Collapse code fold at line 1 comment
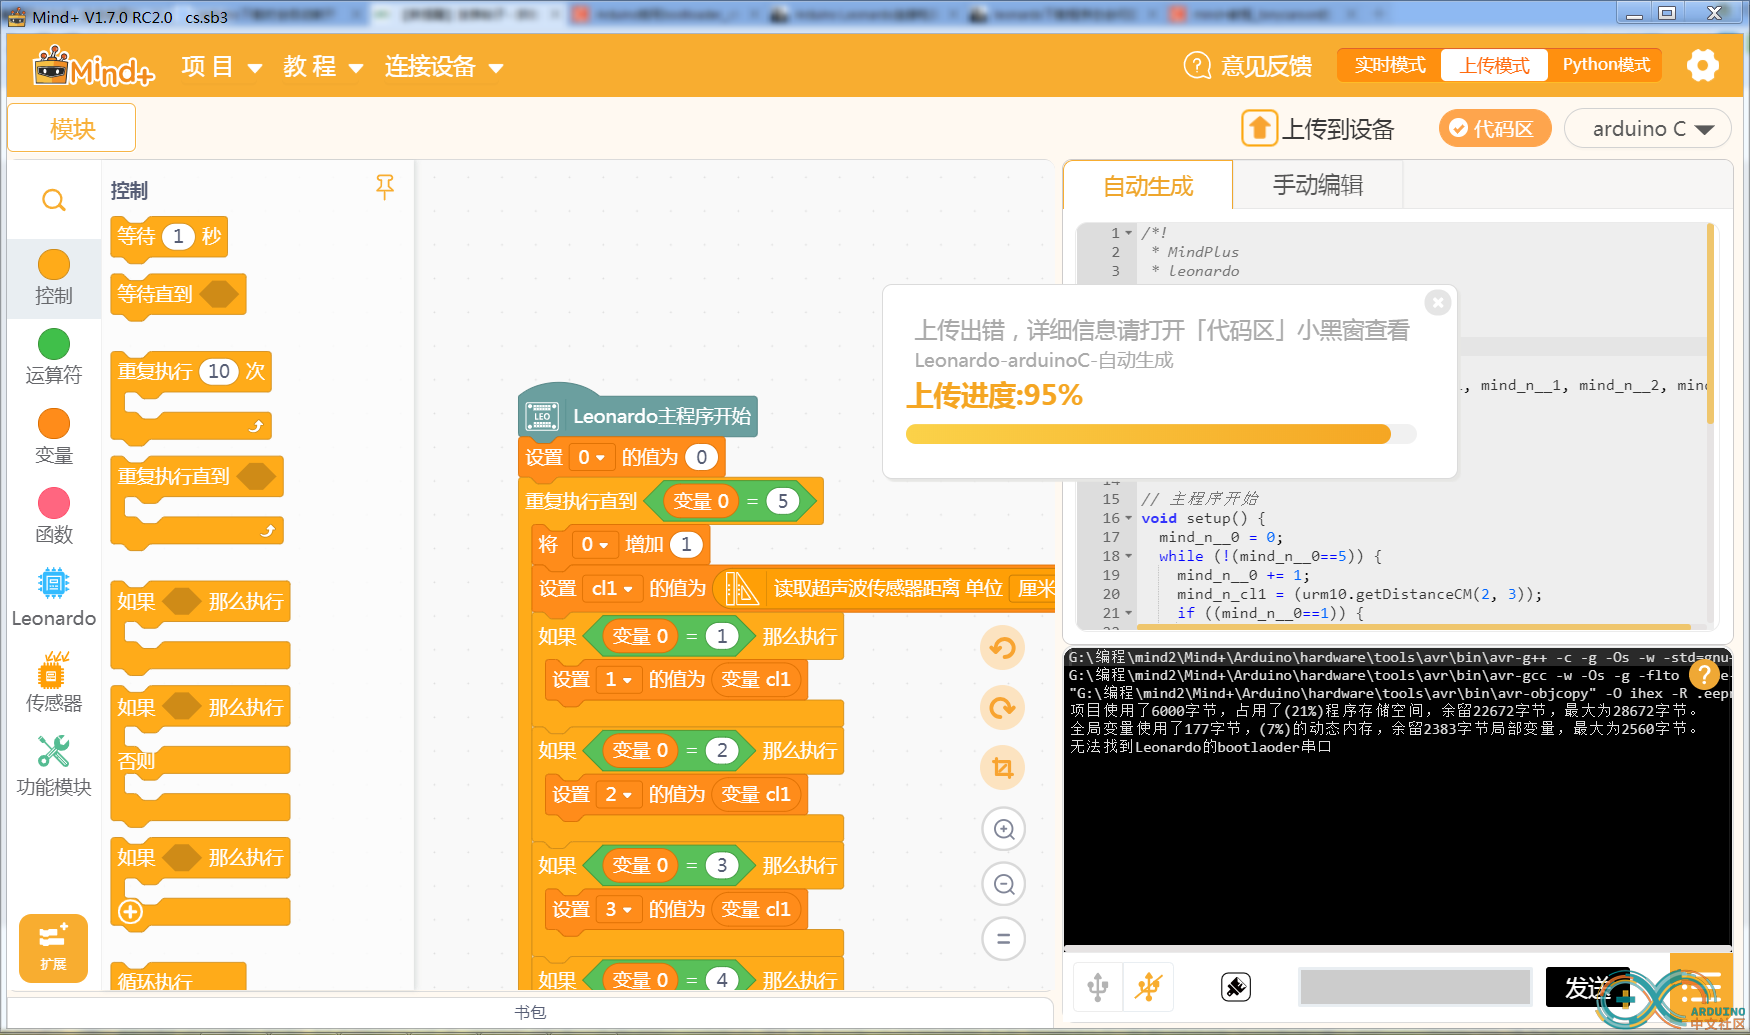This screenshot has width=1750, height=1035. pos(1129,233)
